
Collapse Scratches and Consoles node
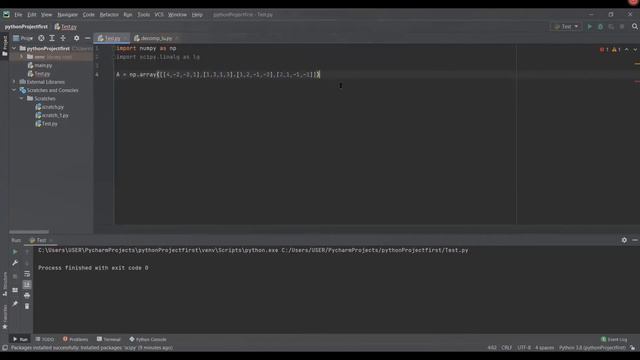(x=14, y=90)
